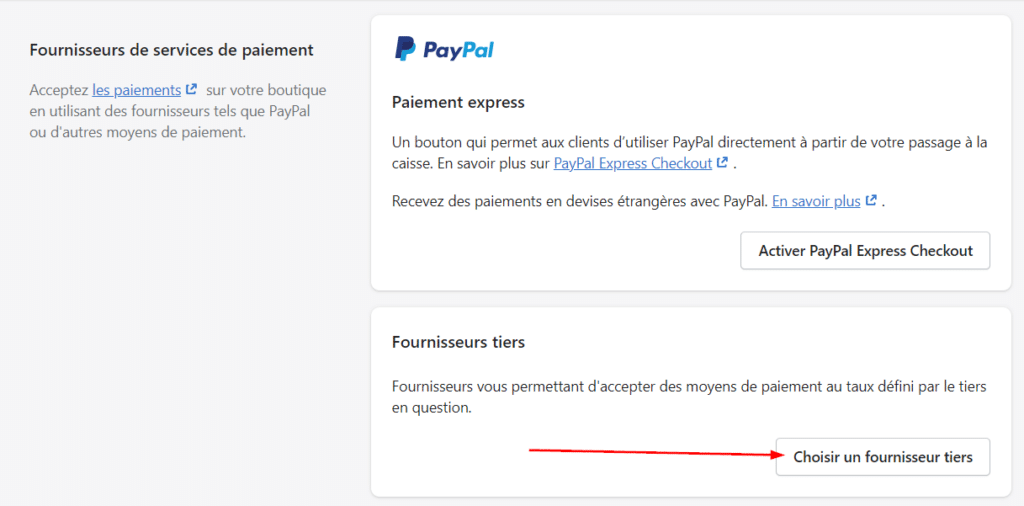Image resolution: width=1024 pixels, height=506 pixels.
Task: Click the PayPal double-P logo icon
Action: tap(405, 49)
